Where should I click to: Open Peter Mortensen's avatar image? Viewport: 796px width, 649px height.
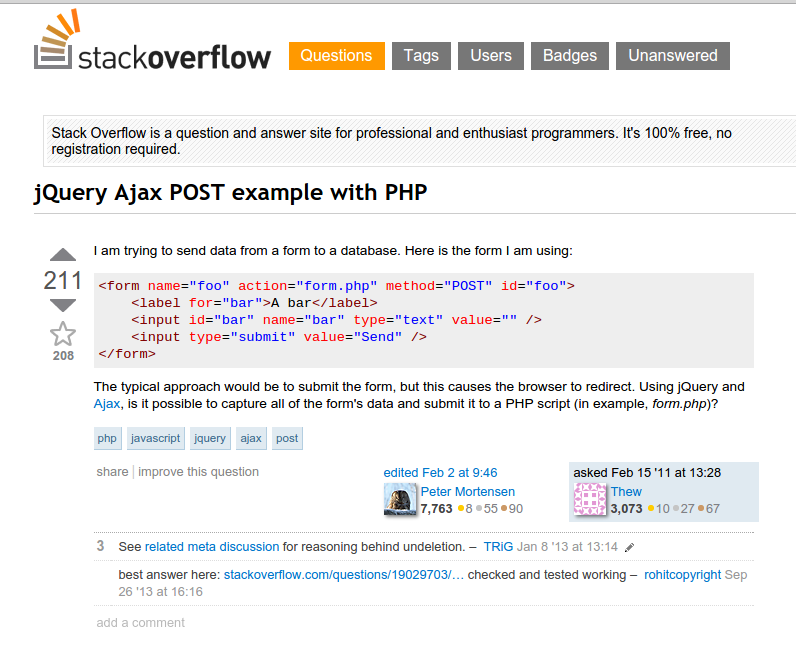click(x=400, y=499)
